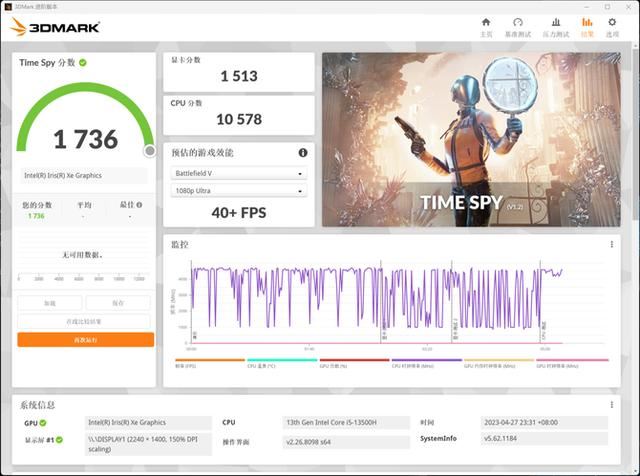Toggle the teal CPU temperature legend
The height and width of the screenshot is (476, 640).
281,364
